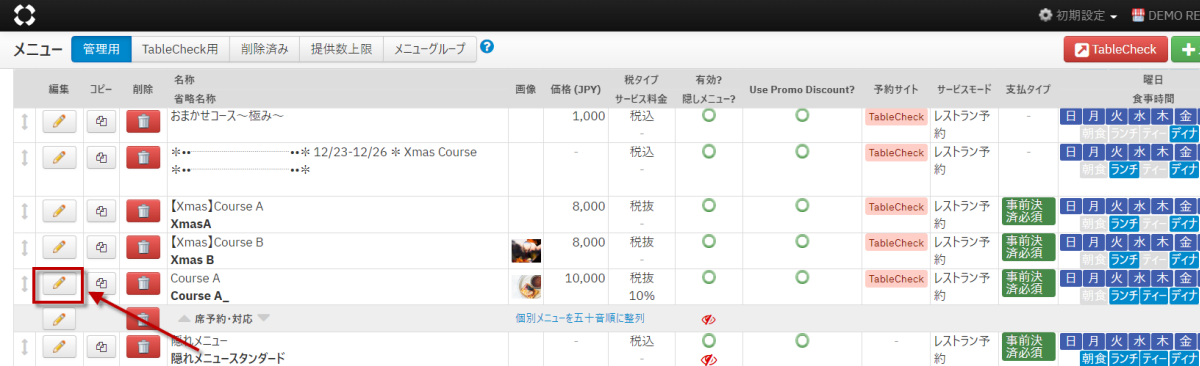
Task: Edit the 【Xmas】Course A menu
Action: click(58, 211)
